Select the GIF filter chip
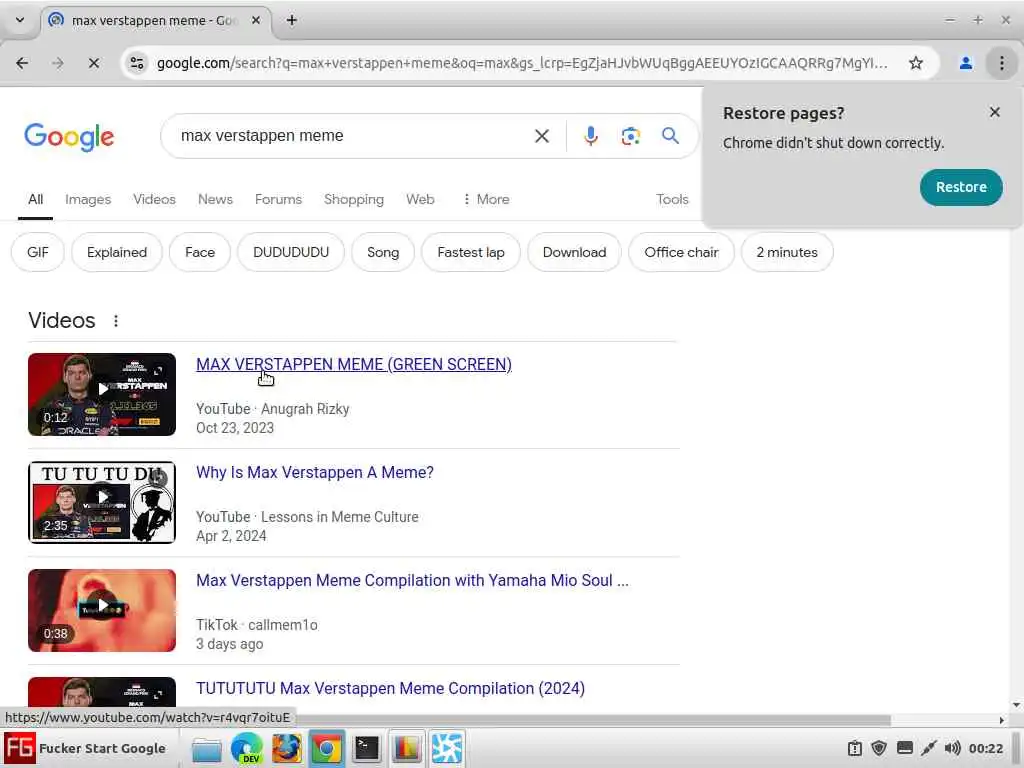1024x768 pixels. [38, 252]
